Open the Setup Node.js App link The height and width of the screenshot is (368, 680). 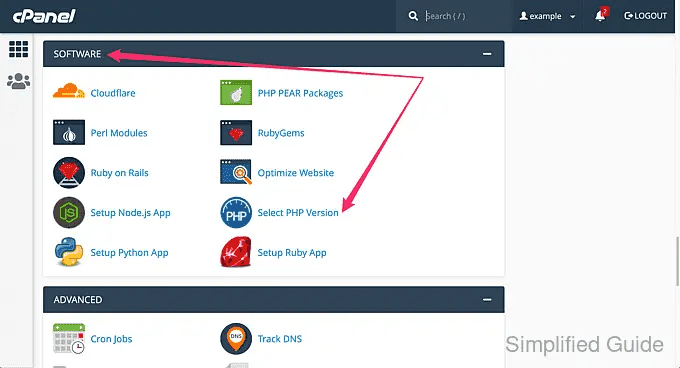pyautogui.click(x=130, y=213)
